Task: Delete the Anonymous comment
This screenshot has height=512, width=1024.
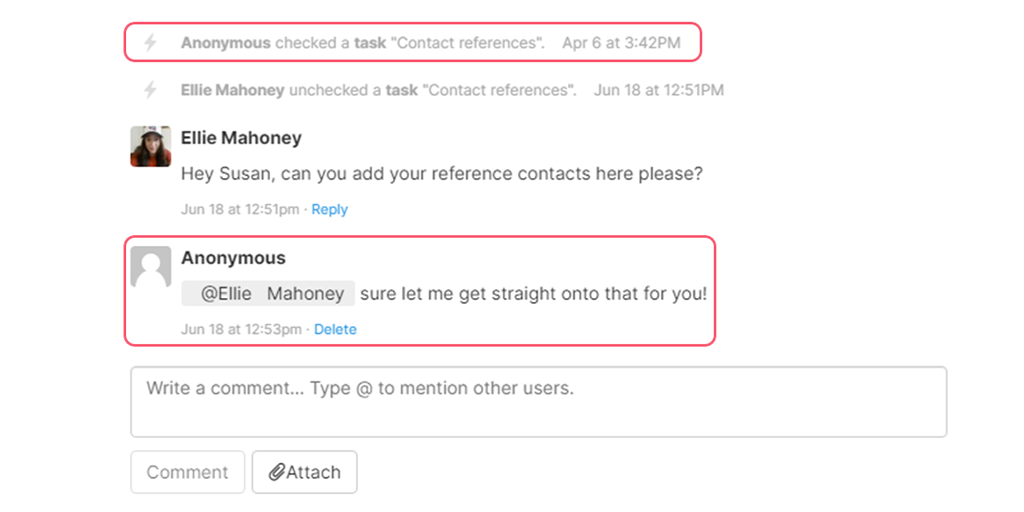Action: pyautogui.click(x=335, y=329)
